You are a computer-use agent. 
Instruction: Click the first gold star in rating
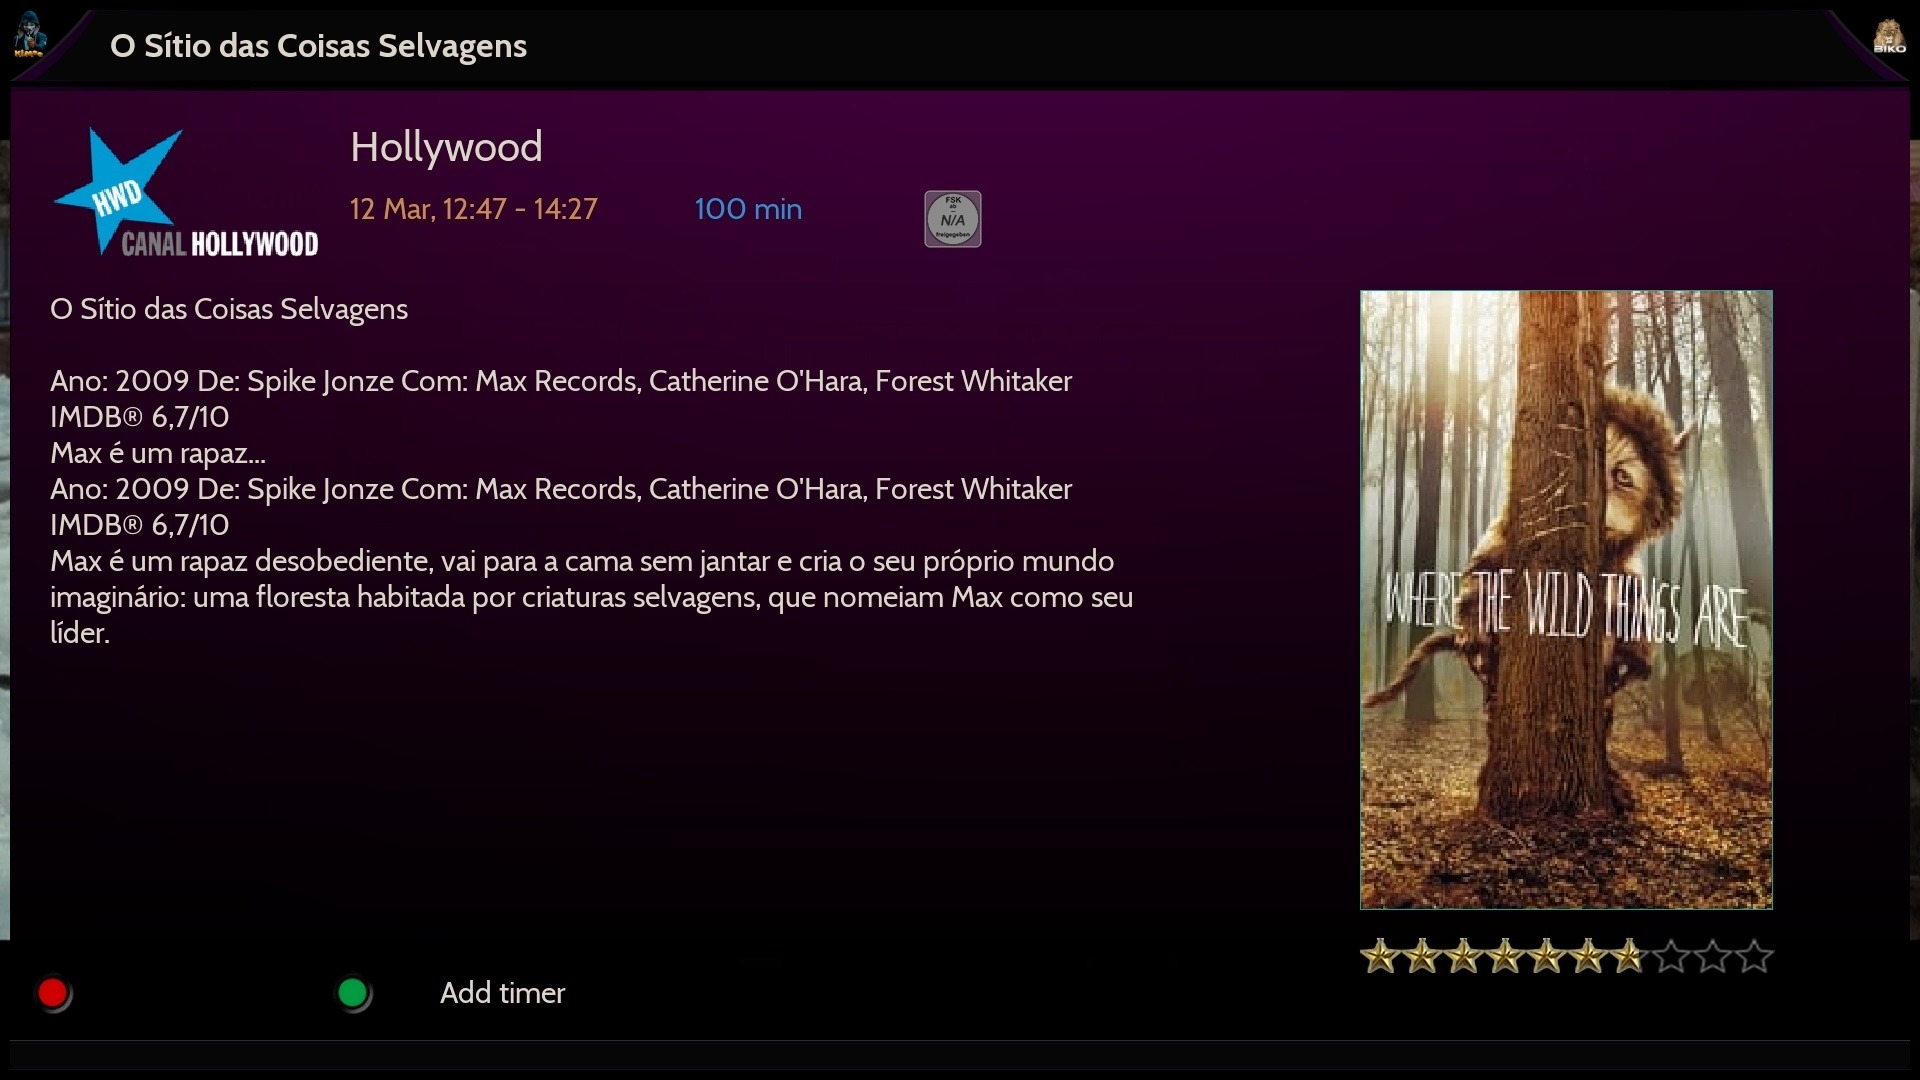[1380, 957]
